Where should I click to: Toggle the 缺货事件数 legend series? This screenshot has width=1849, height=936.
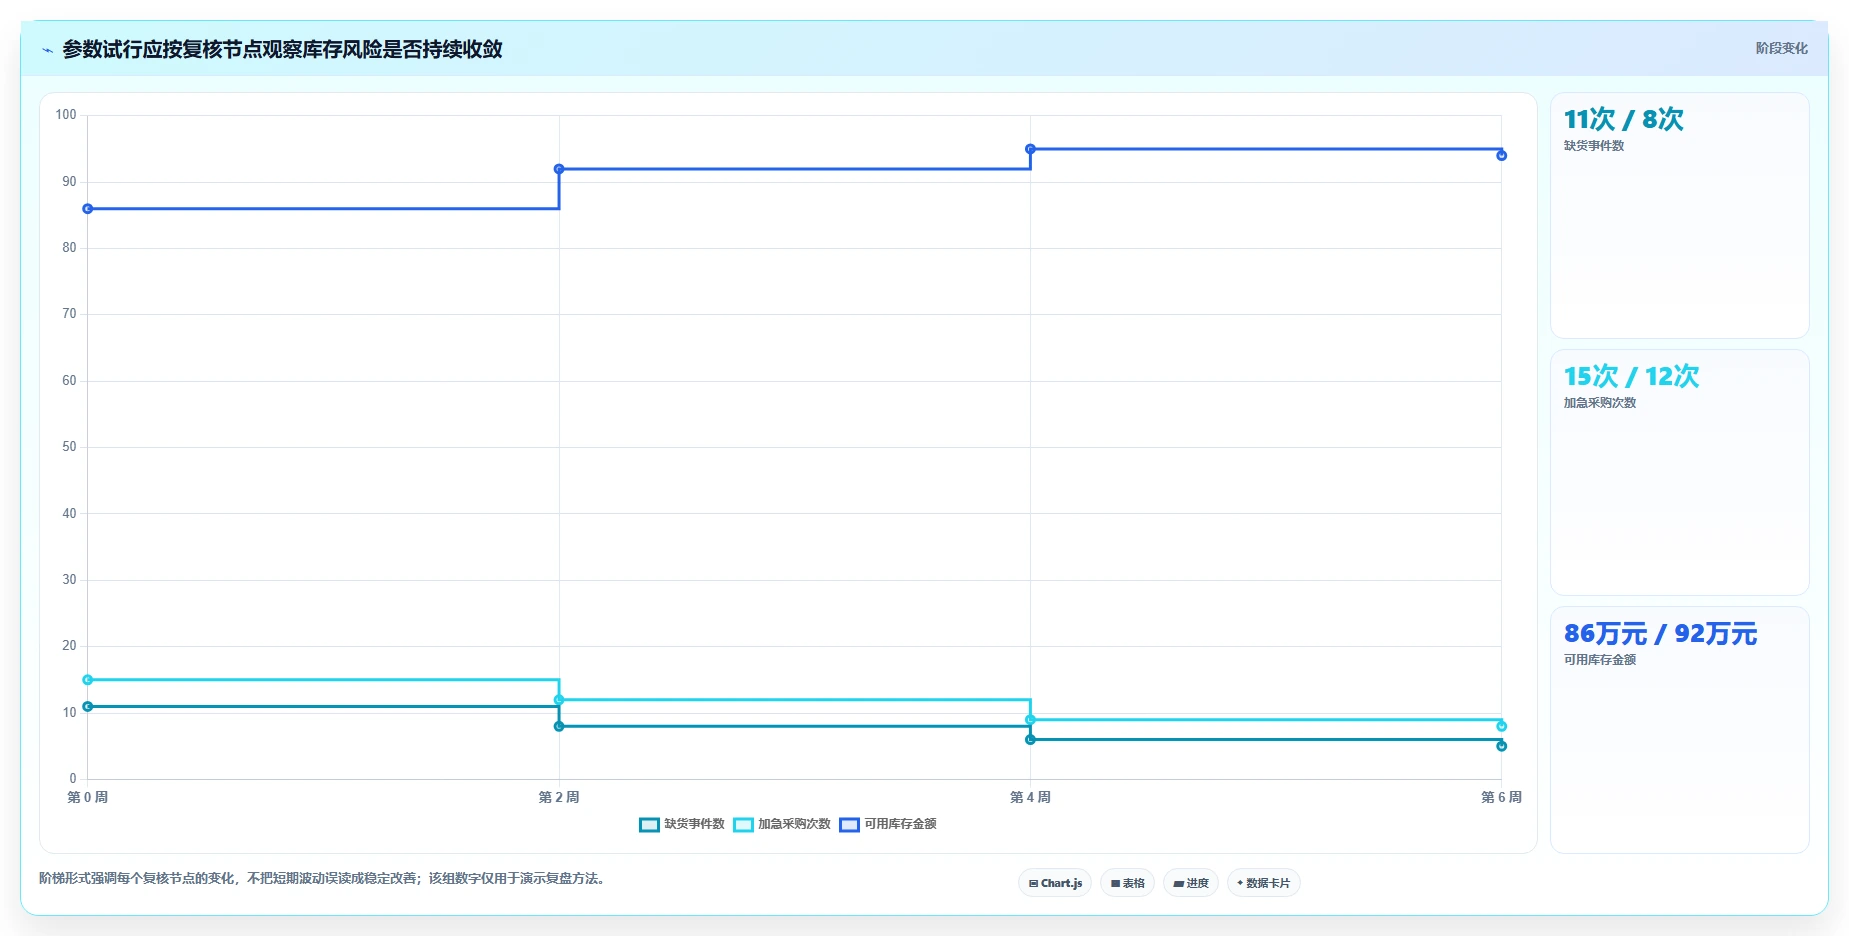[x=682, y=824]
